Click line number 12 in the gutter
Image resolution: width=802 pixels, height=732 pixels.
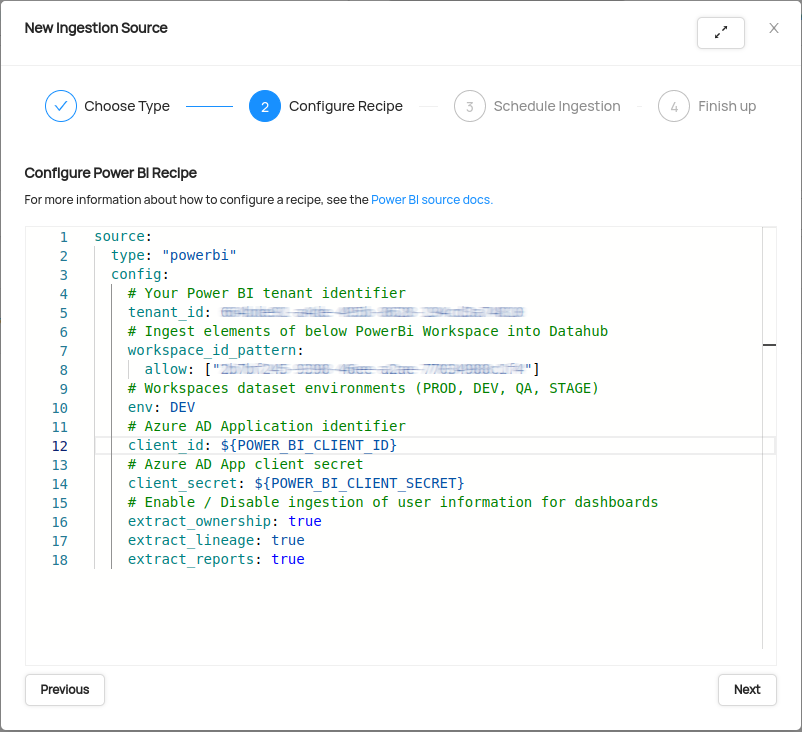coord(60,446)
